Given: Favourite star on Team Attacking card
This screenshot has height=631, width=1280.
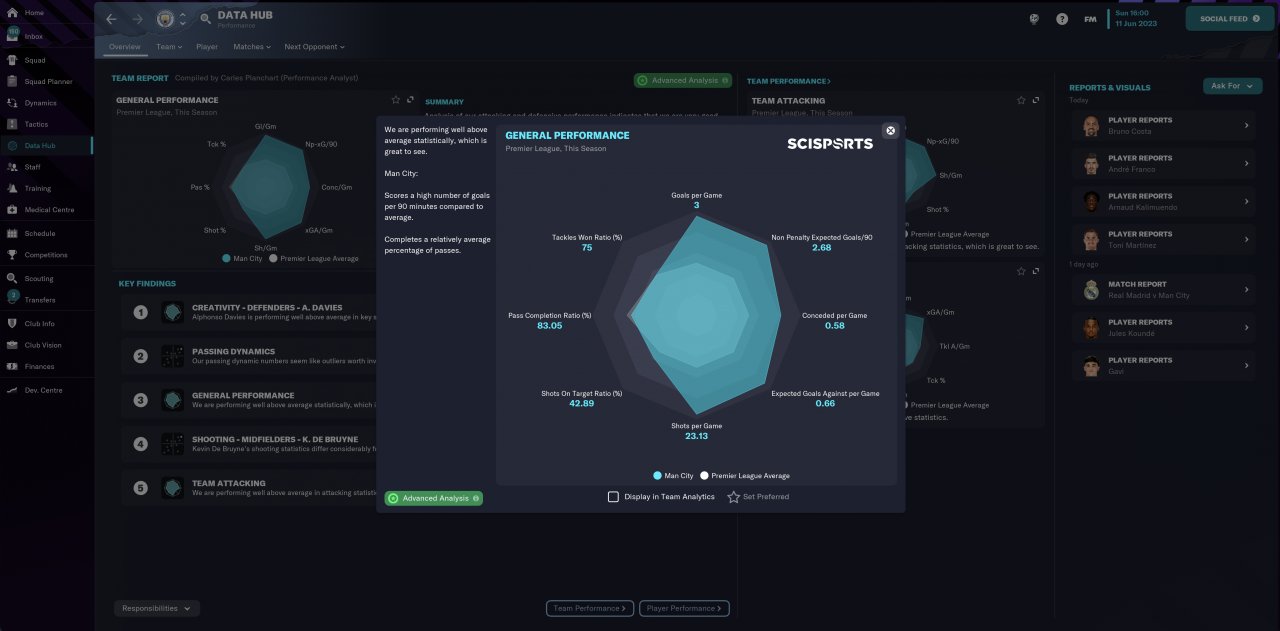Looking at the screenshot, I should tap(1021, 100).
